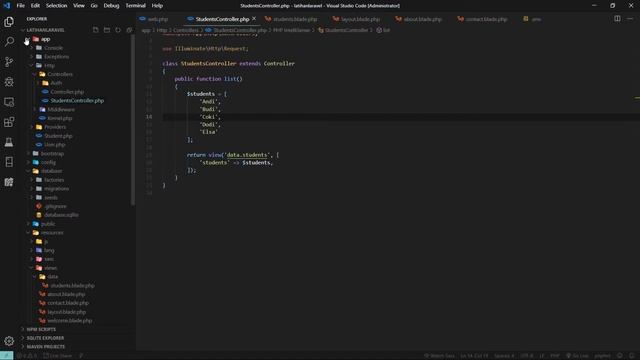Open User.php in the file tree

tap(55, 144)
